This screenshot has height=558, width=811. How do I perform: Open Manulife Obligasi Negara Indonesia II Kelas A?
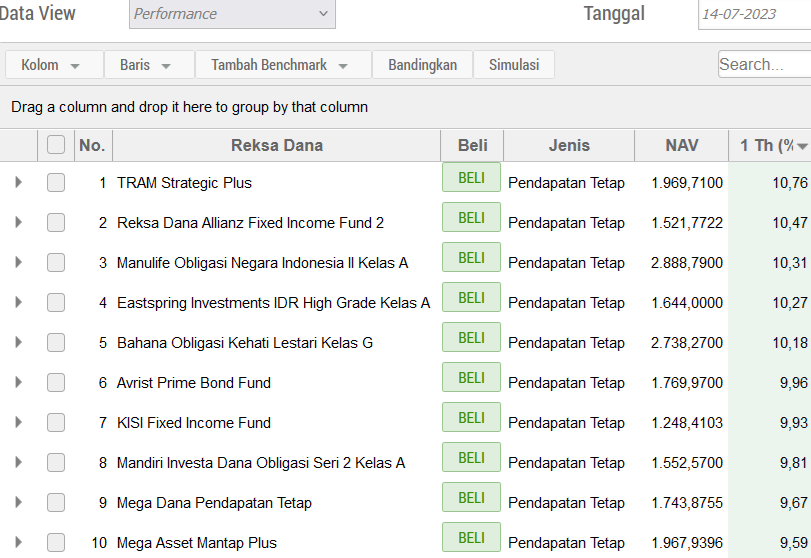[263, 263]
